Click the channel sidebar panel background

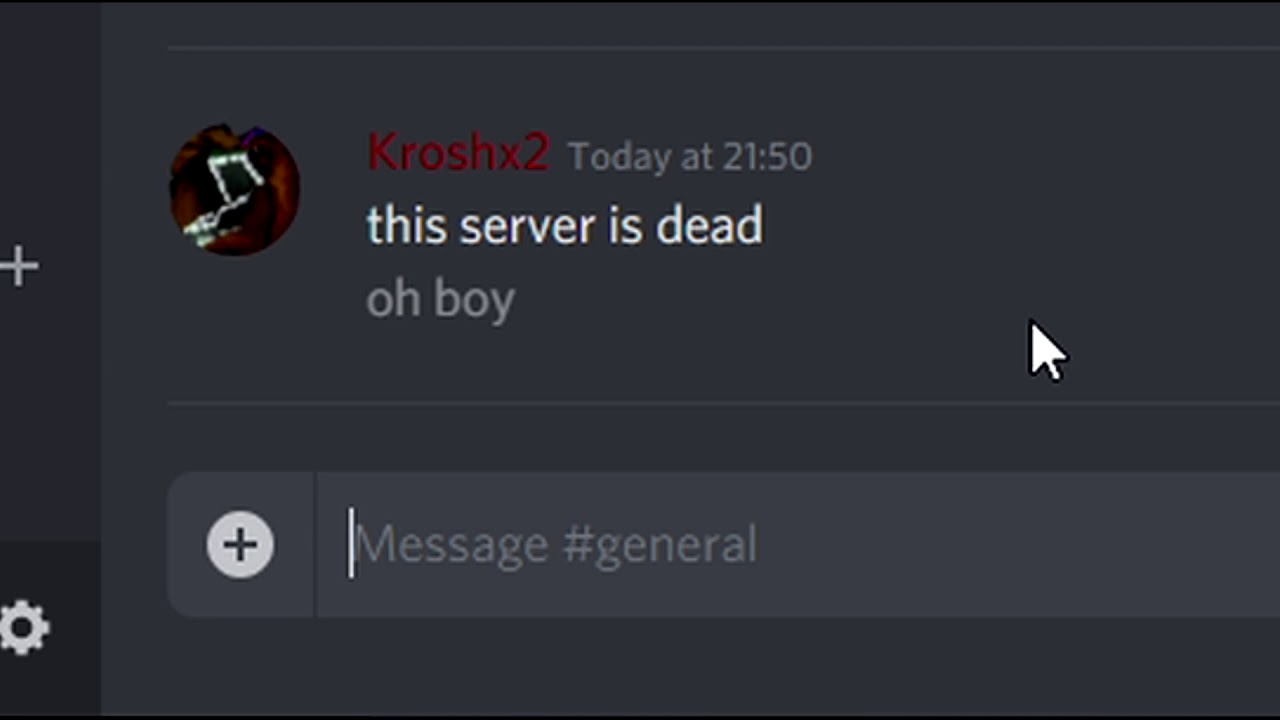click(x=50, y=400)
